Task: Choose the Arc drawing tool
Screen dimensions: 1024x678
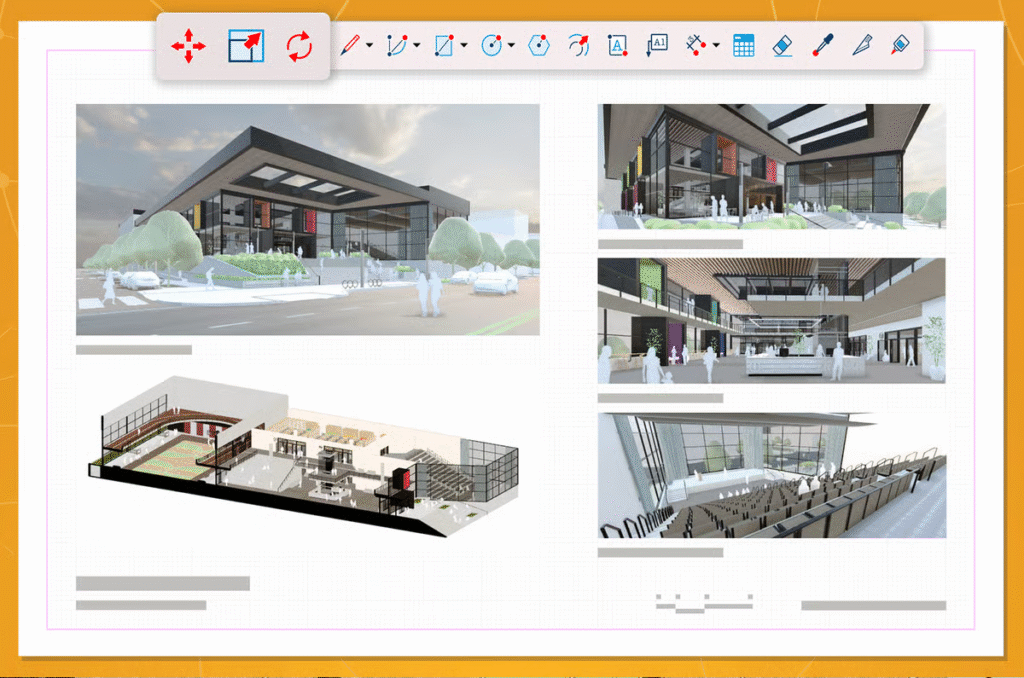Action: point(397,45)
